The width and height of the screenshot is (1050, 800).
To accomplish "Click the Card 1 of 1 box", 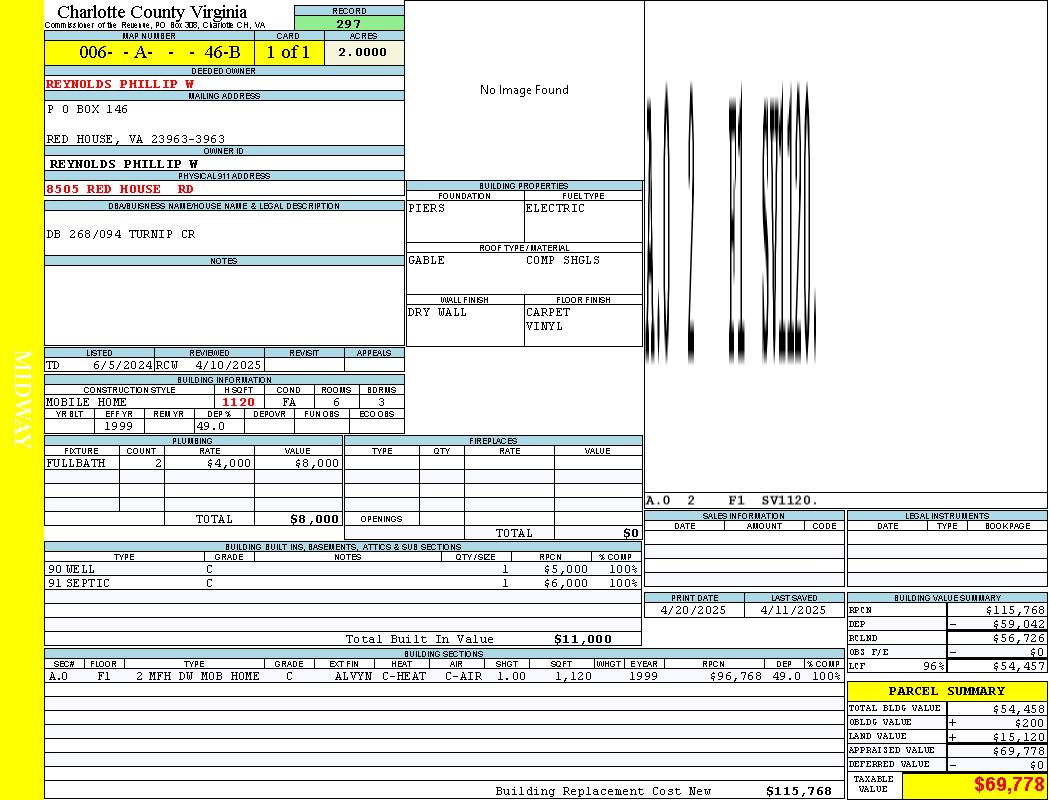I will point(289,53).
